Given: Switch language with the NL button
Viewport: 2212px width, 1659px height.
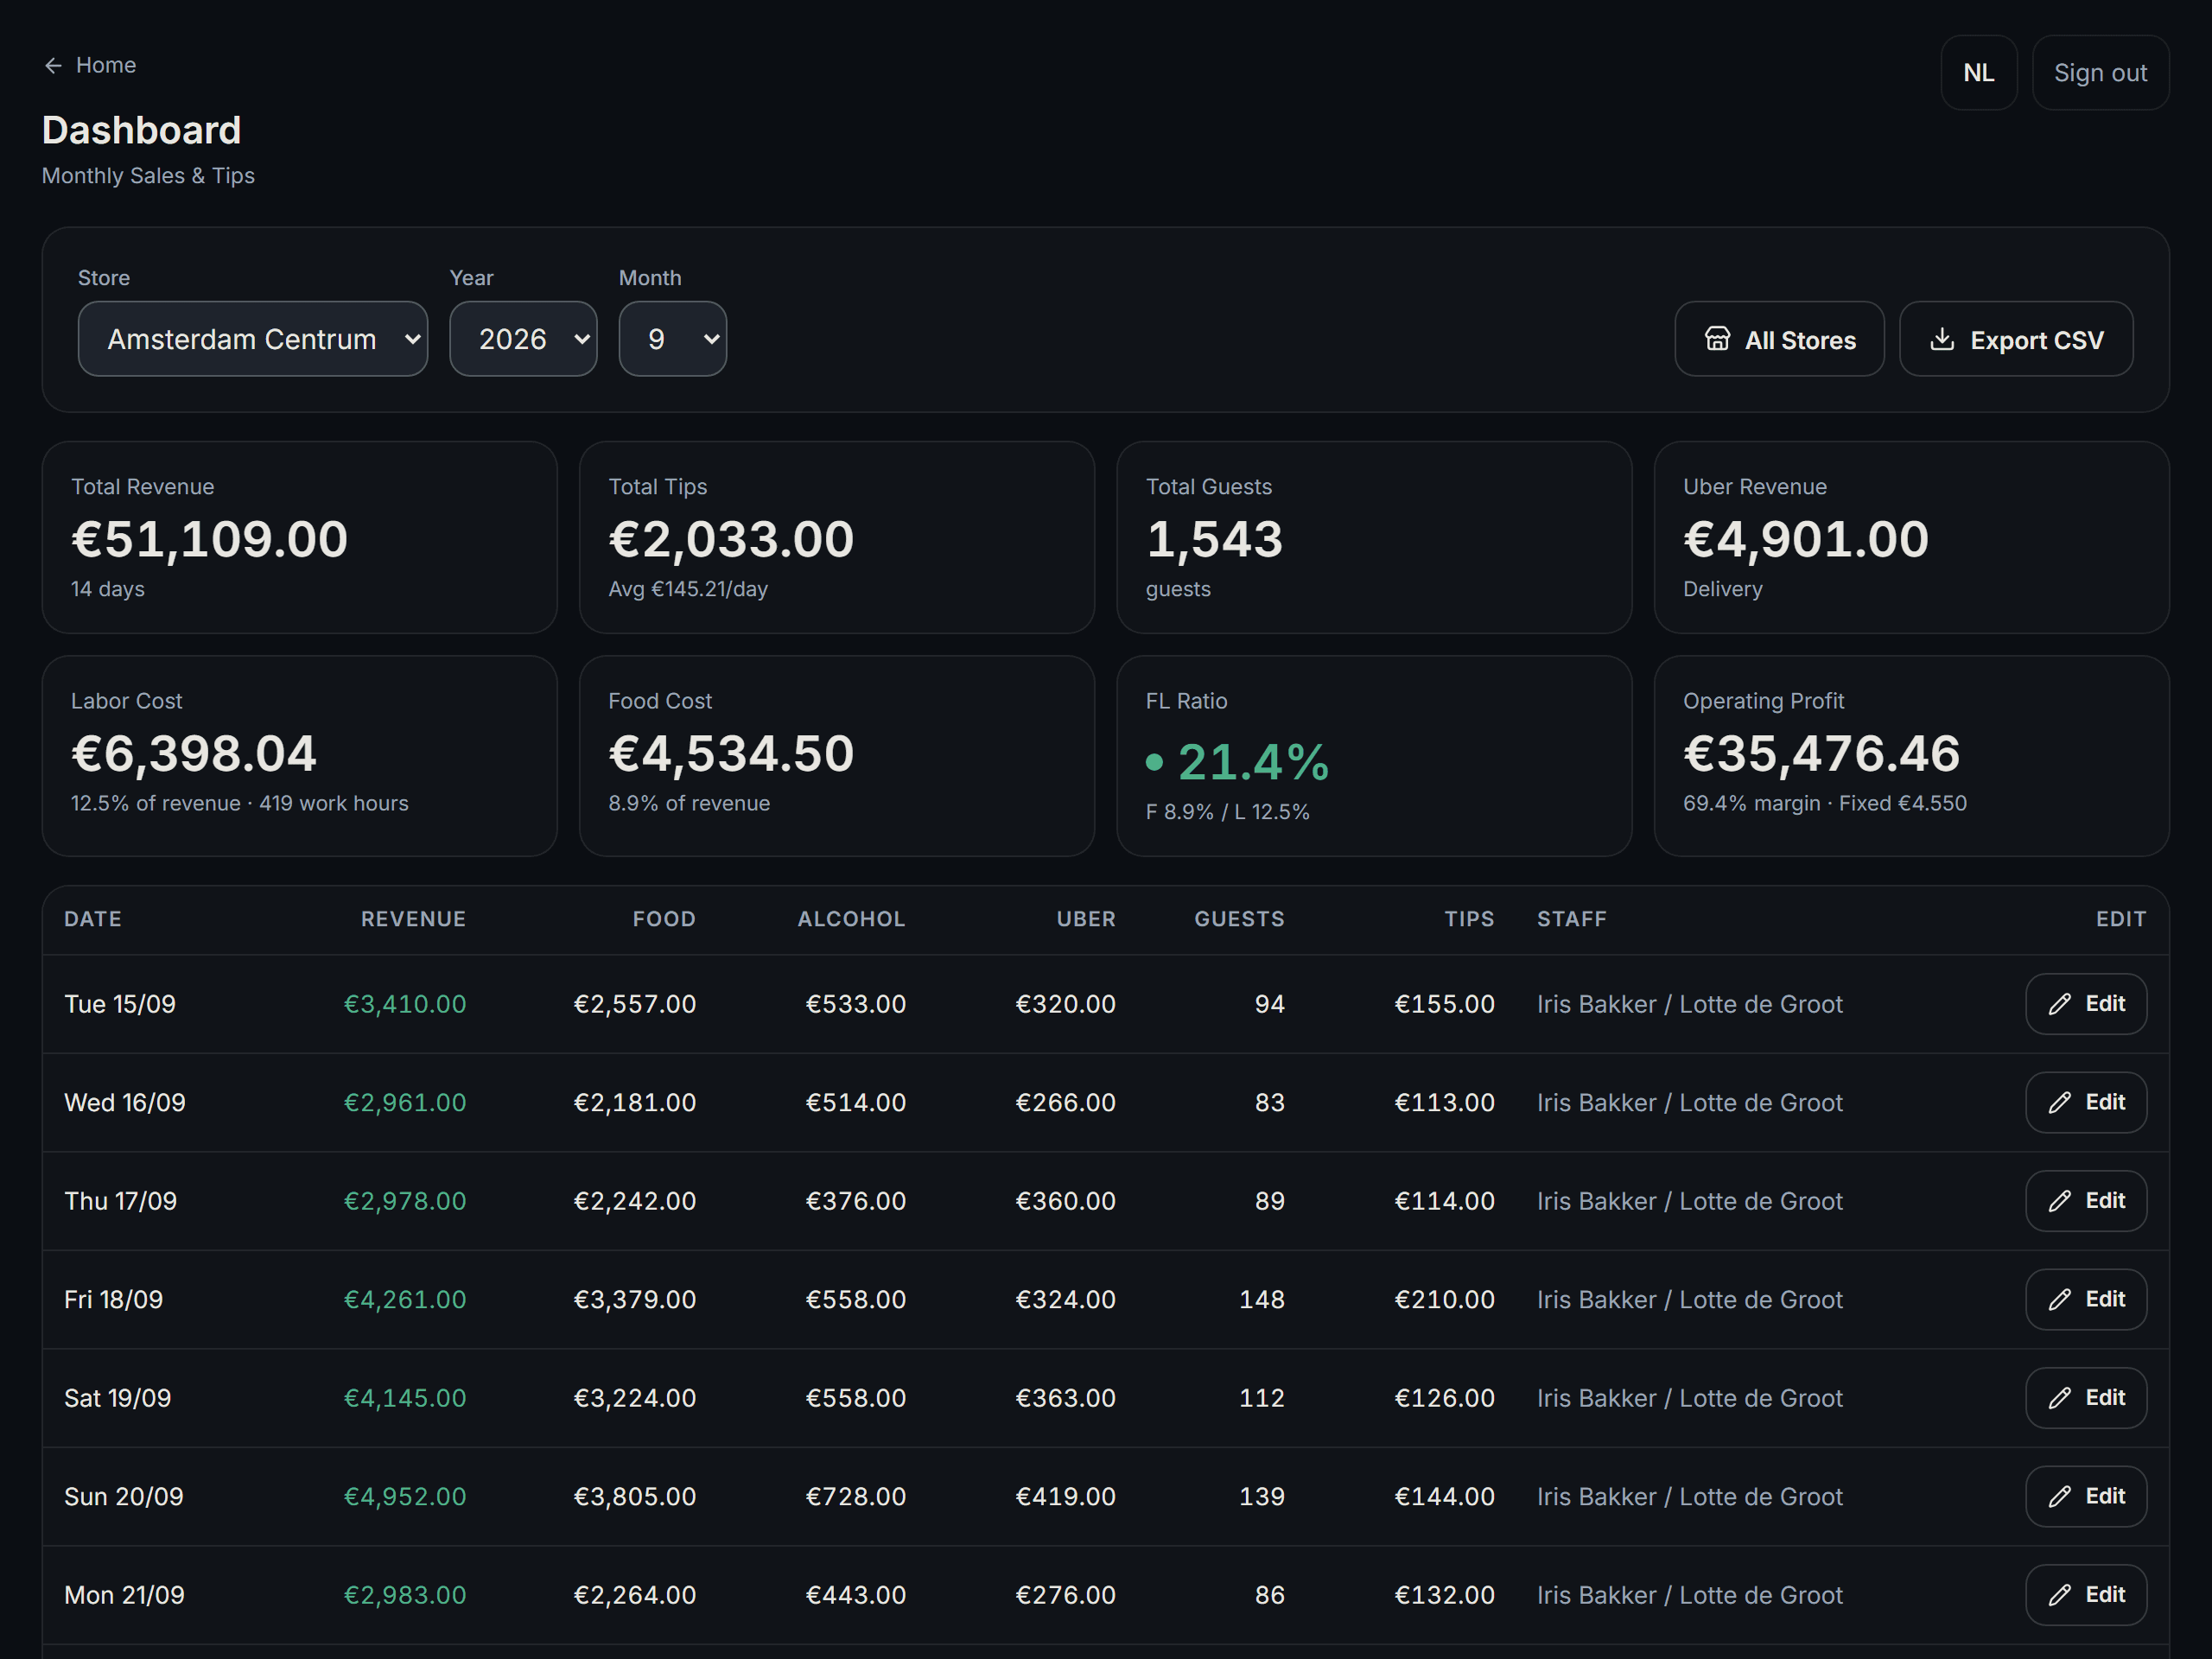Looking at the screenshot, I should pyautogui.click(x=1979, y=73).
